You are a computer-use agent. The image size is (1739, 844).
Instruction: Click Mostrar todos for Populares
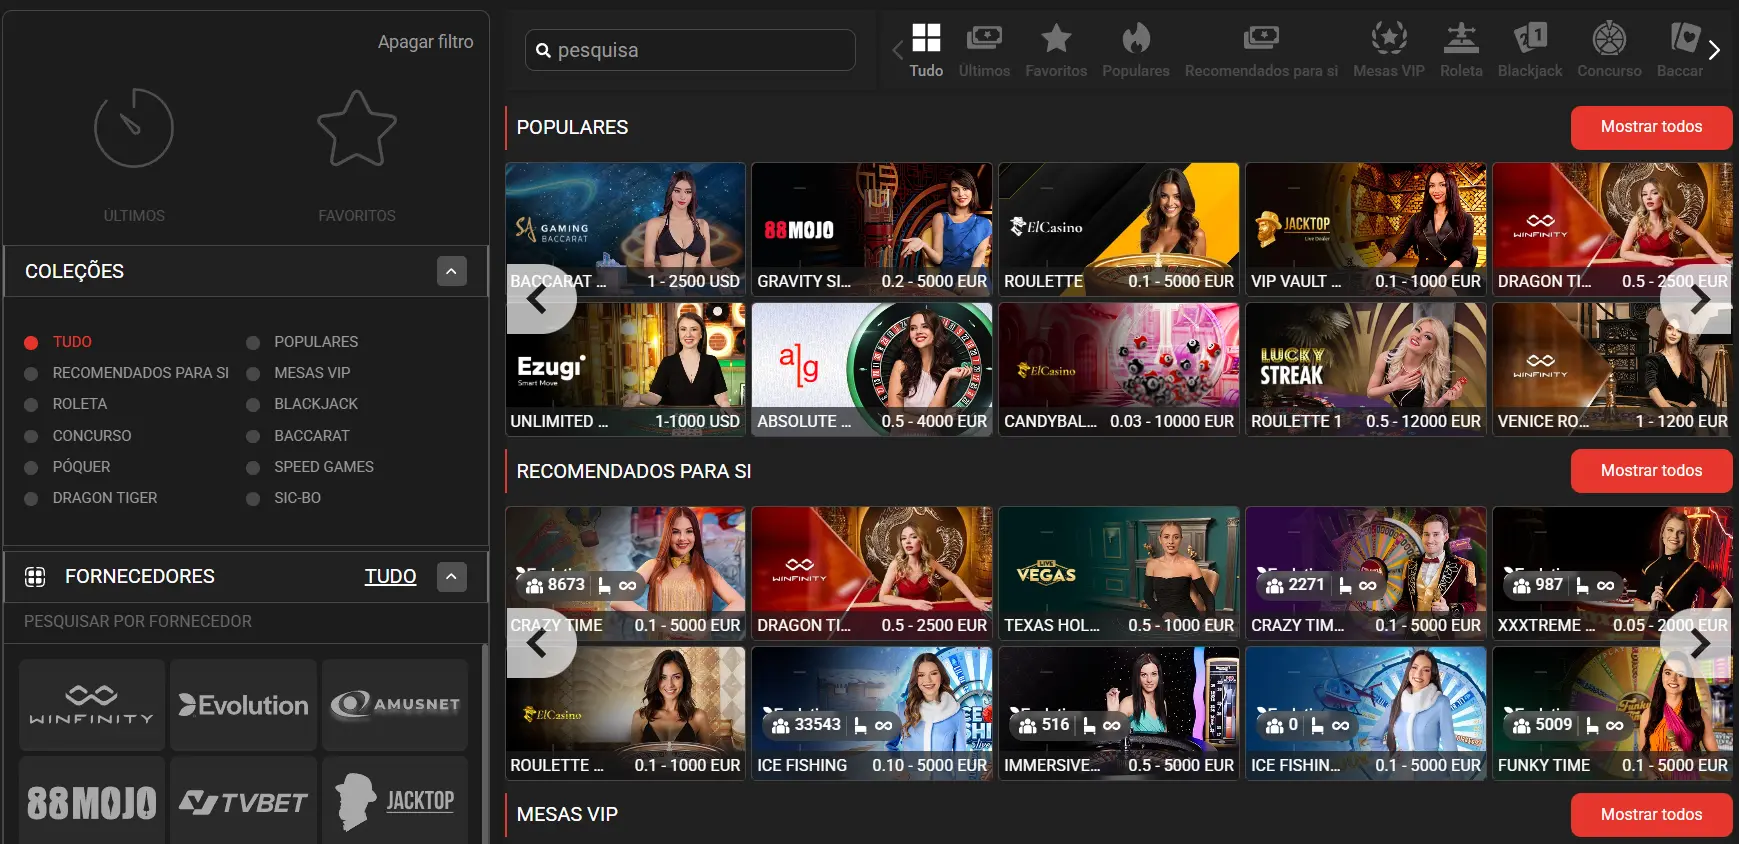point(1651,127)
